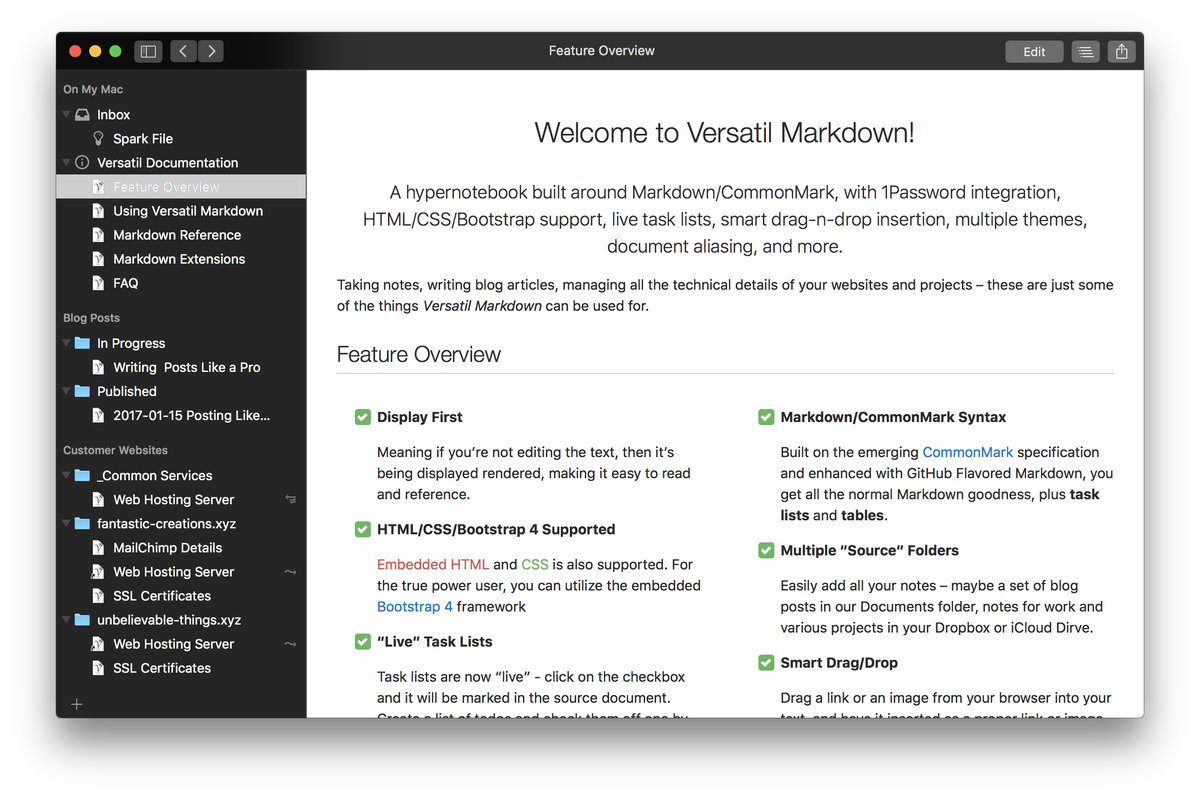Collapse the _Common Services folder triangle
Image resolution: width=1200 pixels, height=798 pixels.
[67, 475]
